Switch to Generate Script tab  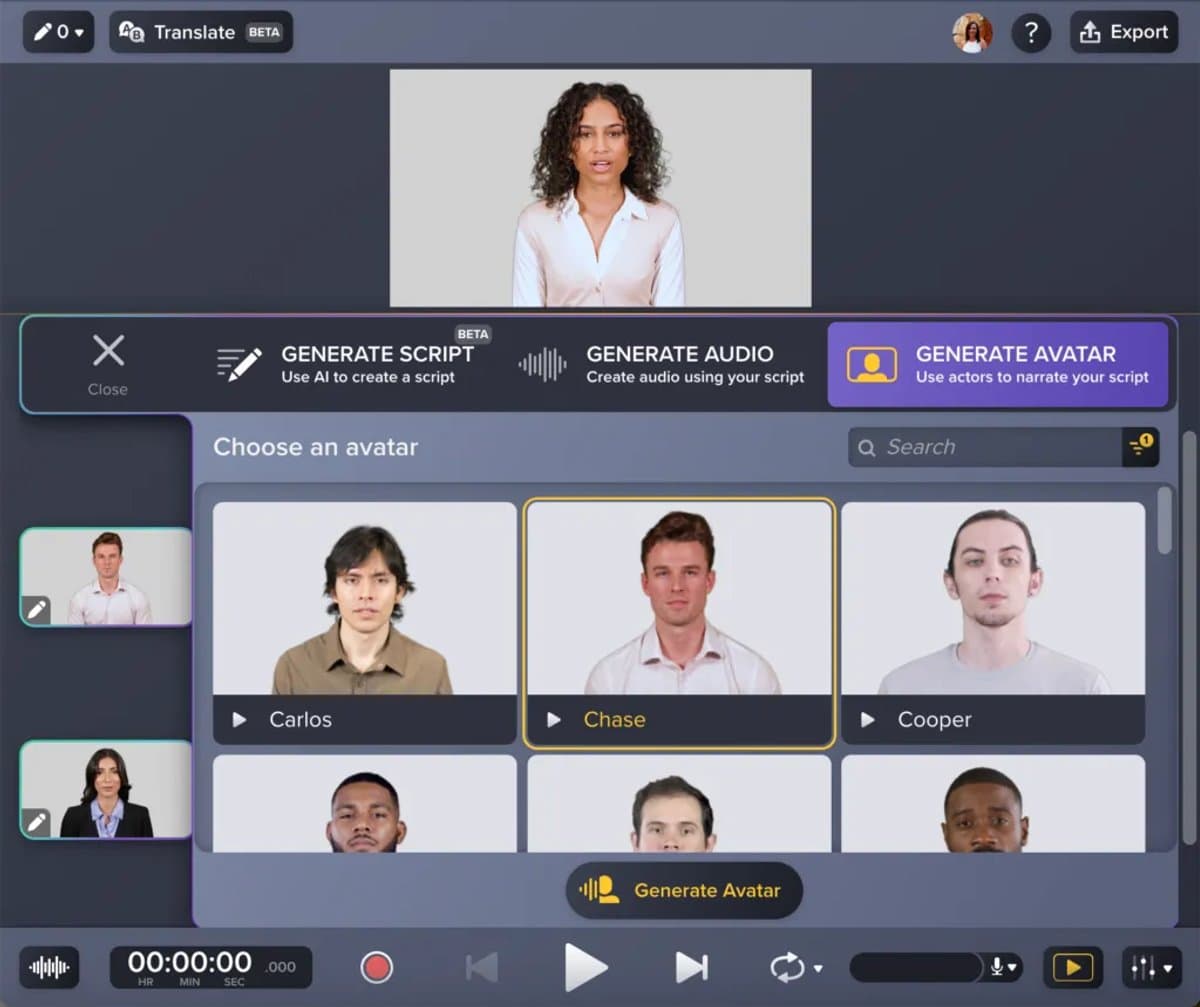pyautogui.click(x=346, y=364)
